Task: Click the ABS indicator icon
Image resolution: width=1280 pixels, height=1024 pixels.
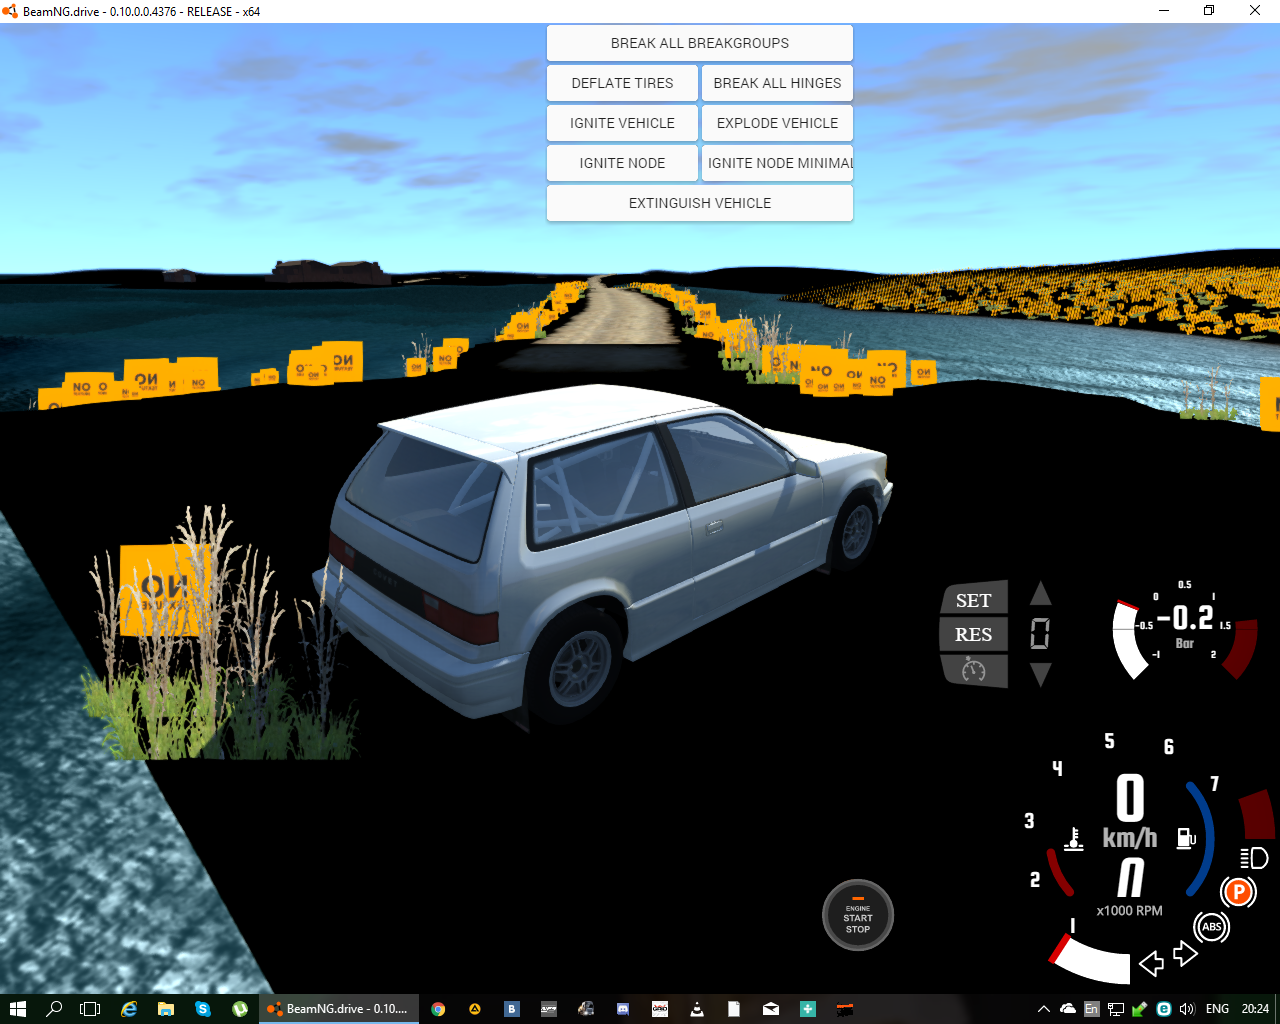Action: coord(1212,927)
